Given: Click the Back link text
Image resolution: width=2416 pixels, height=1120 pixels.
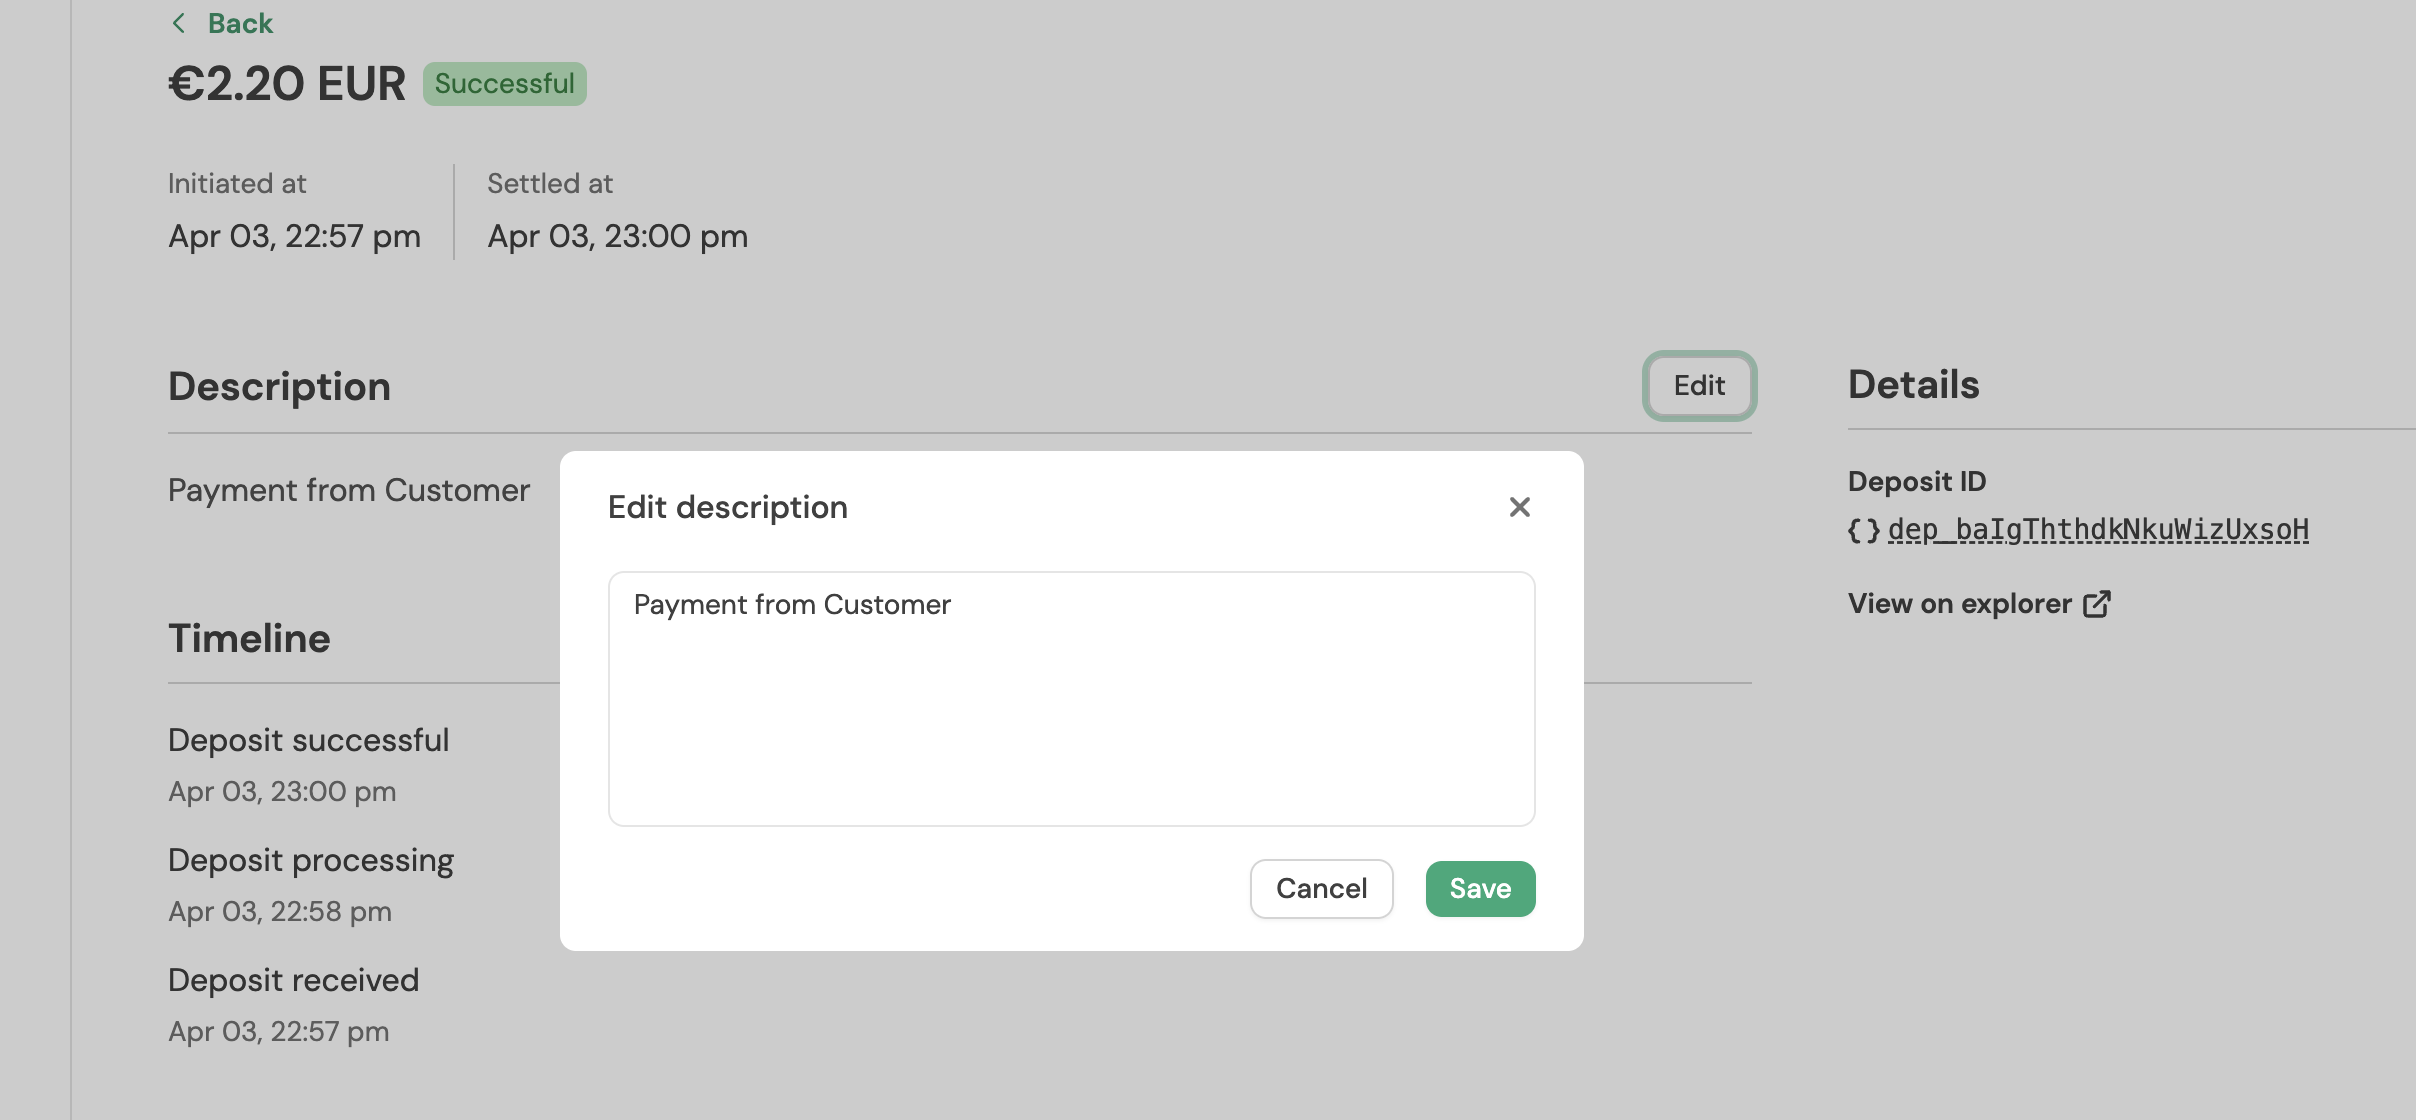Looking at the screenshot, I should [240, 23].
